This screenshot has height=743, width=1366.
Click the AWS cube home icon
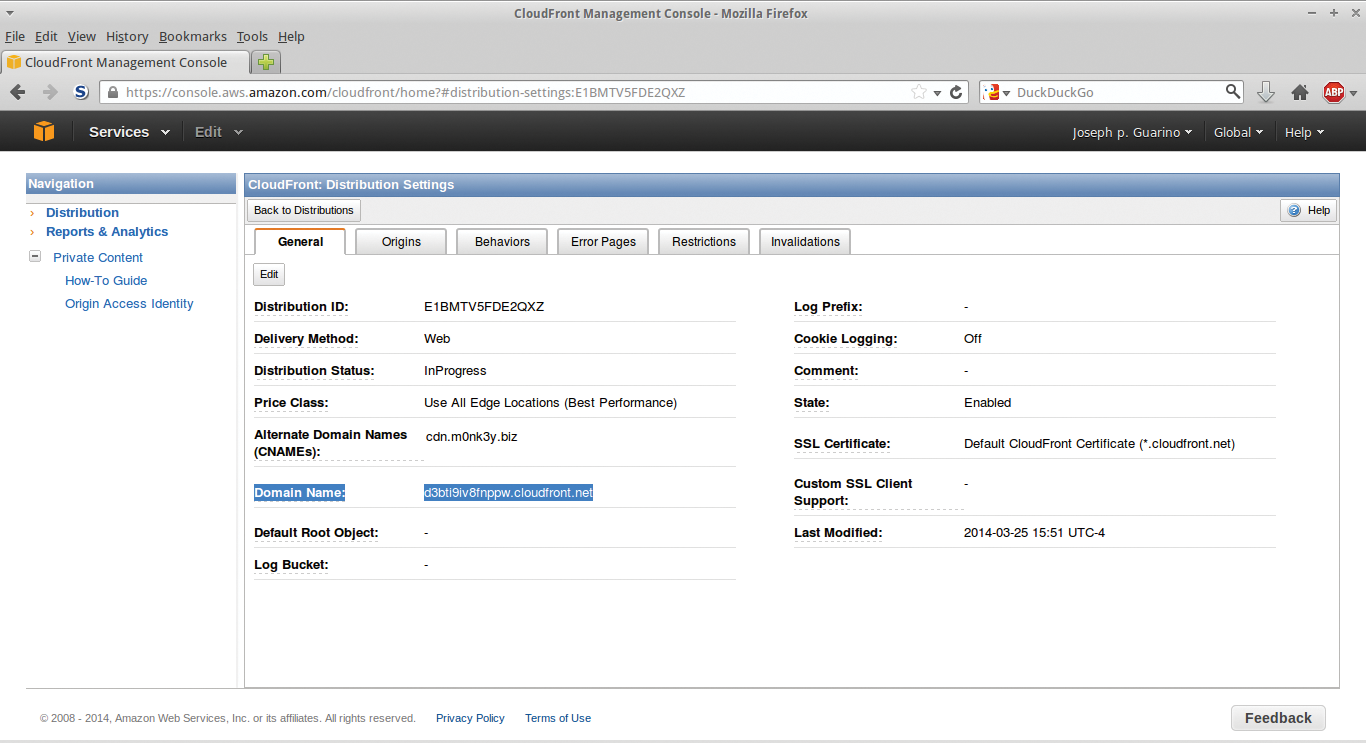pos(44,132)
